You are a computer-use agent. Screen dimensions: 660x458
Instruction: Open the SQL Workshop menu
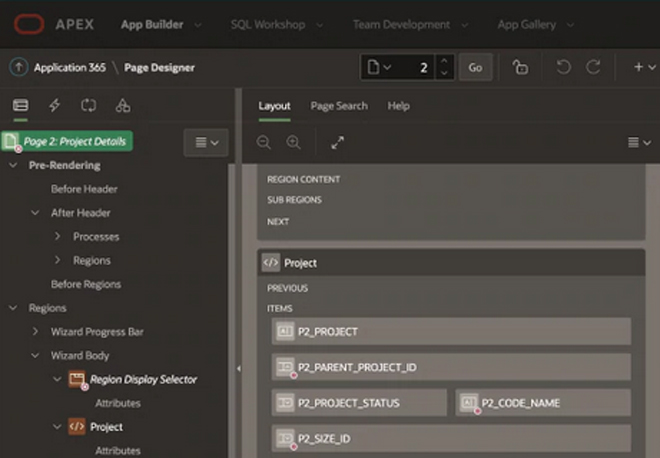[x=268, y=24]
